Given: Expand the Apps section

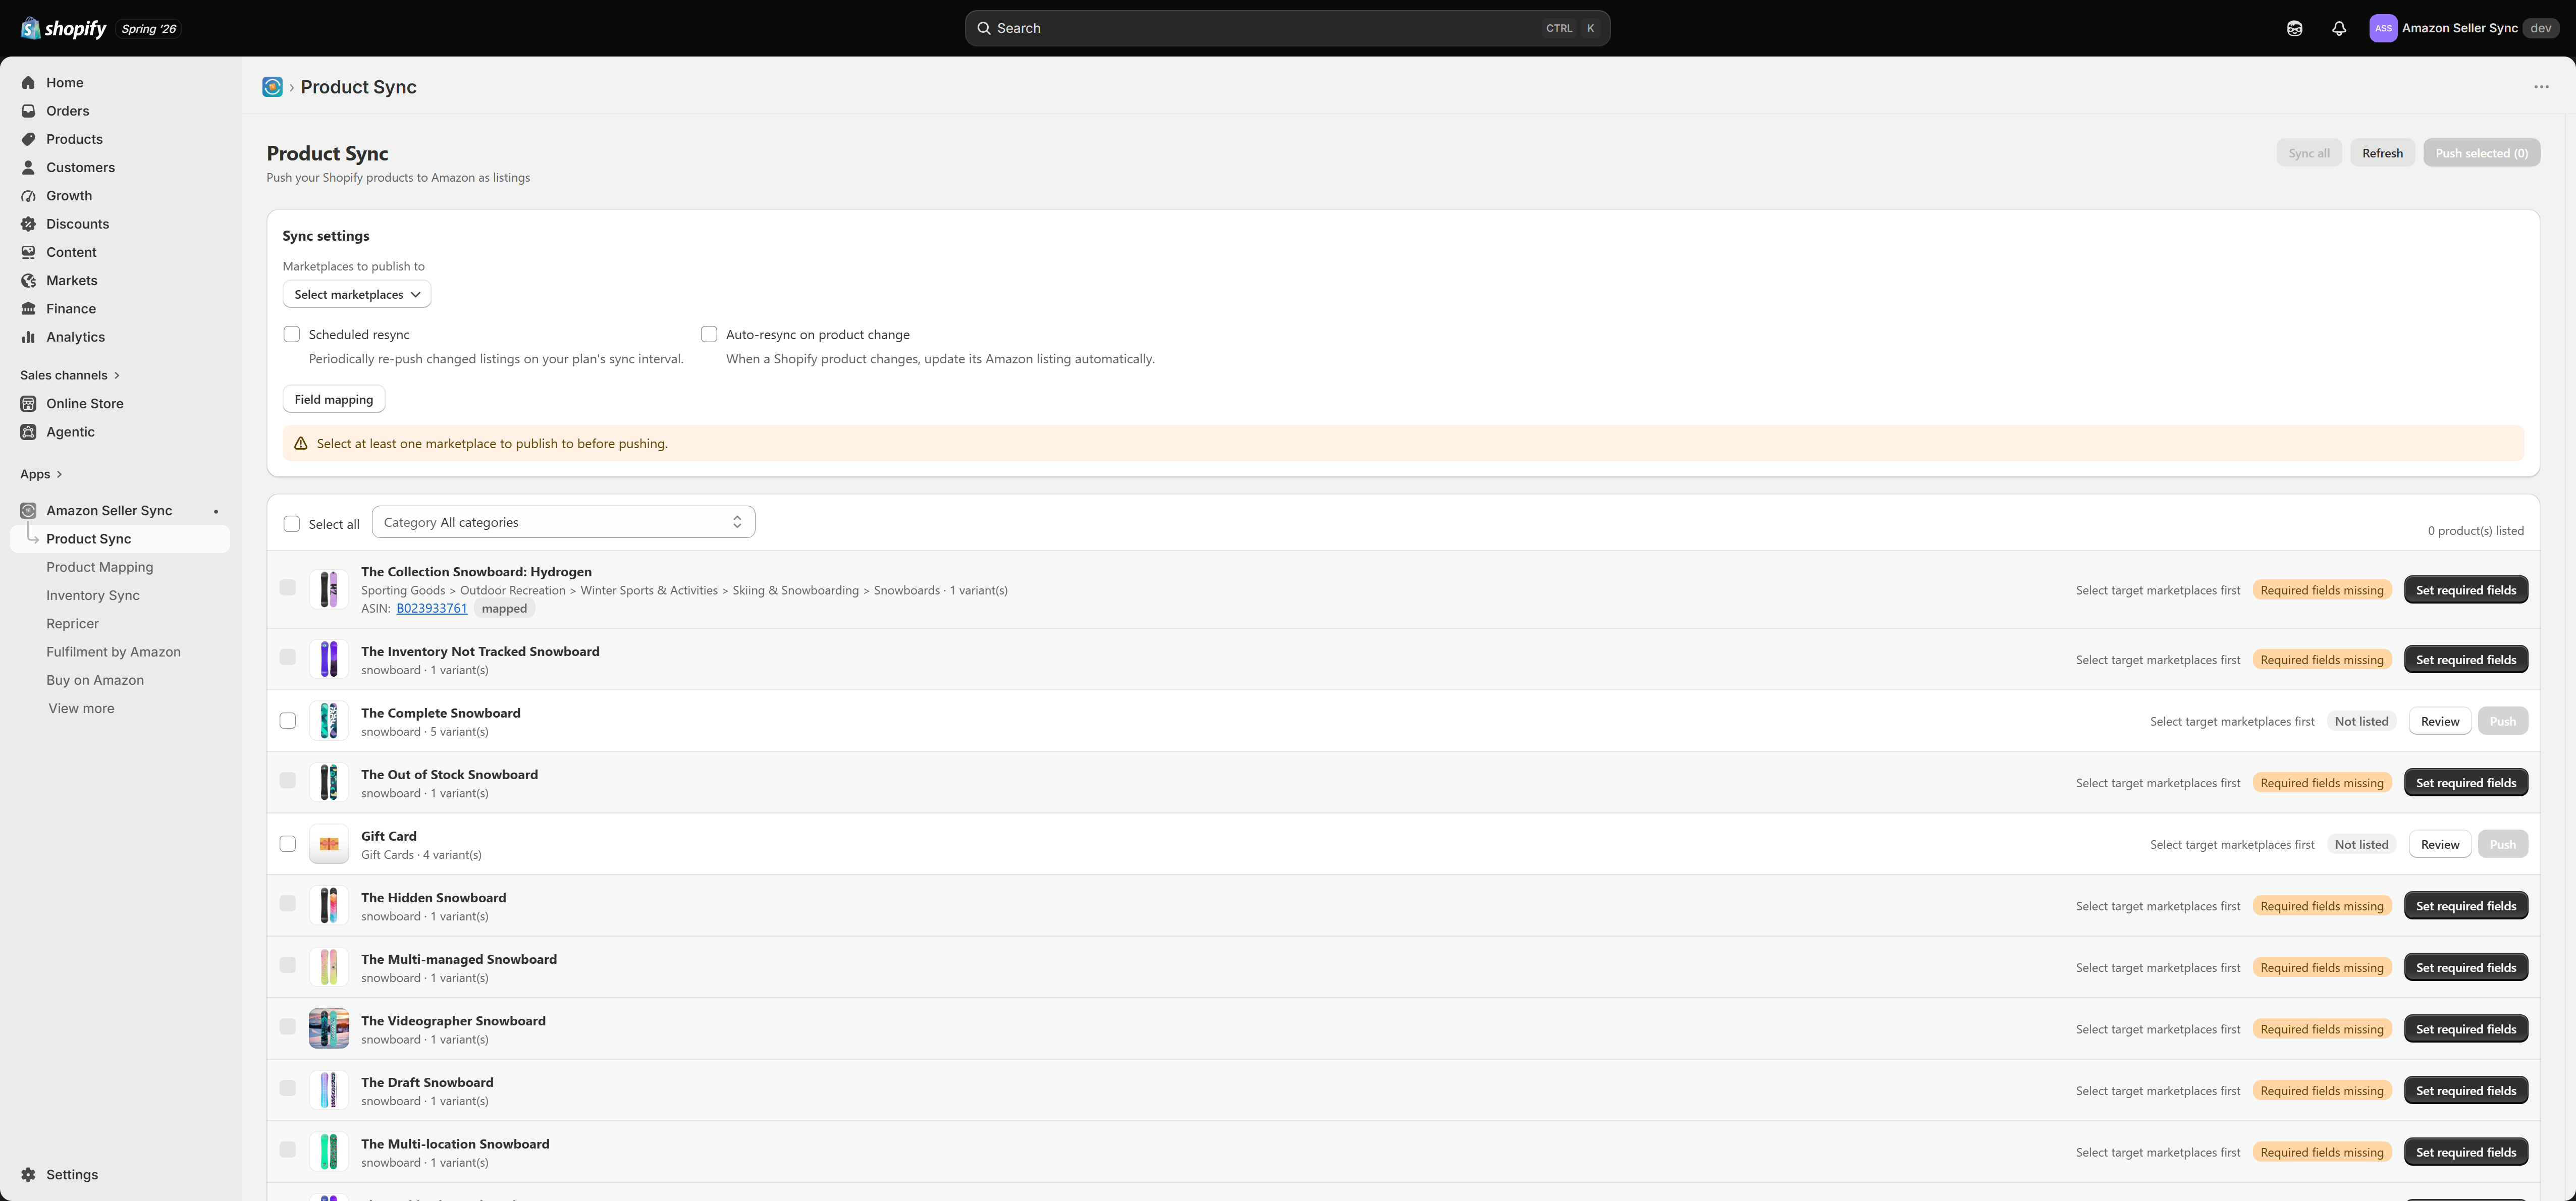Looking at the screenshot, I should (x=41, y=474).
